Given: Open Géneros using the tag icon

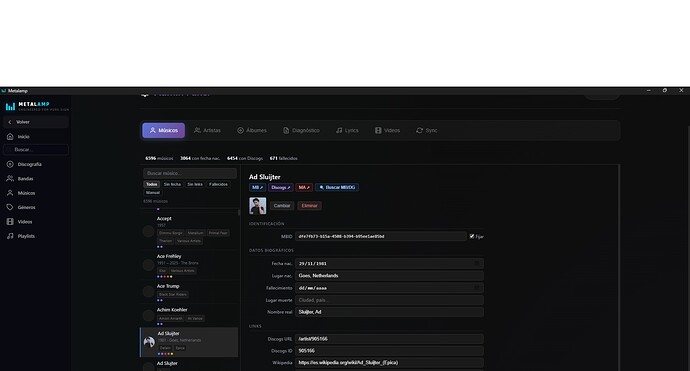Looking at the screenshot, I should 10,207.
